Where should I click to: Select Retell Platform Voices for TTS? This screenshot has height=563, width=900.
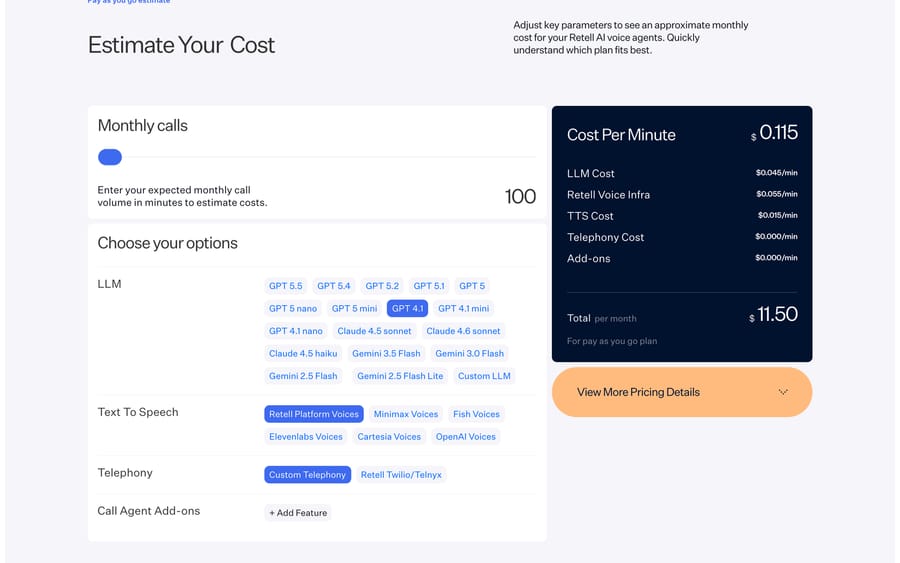(x=313, y=414)
